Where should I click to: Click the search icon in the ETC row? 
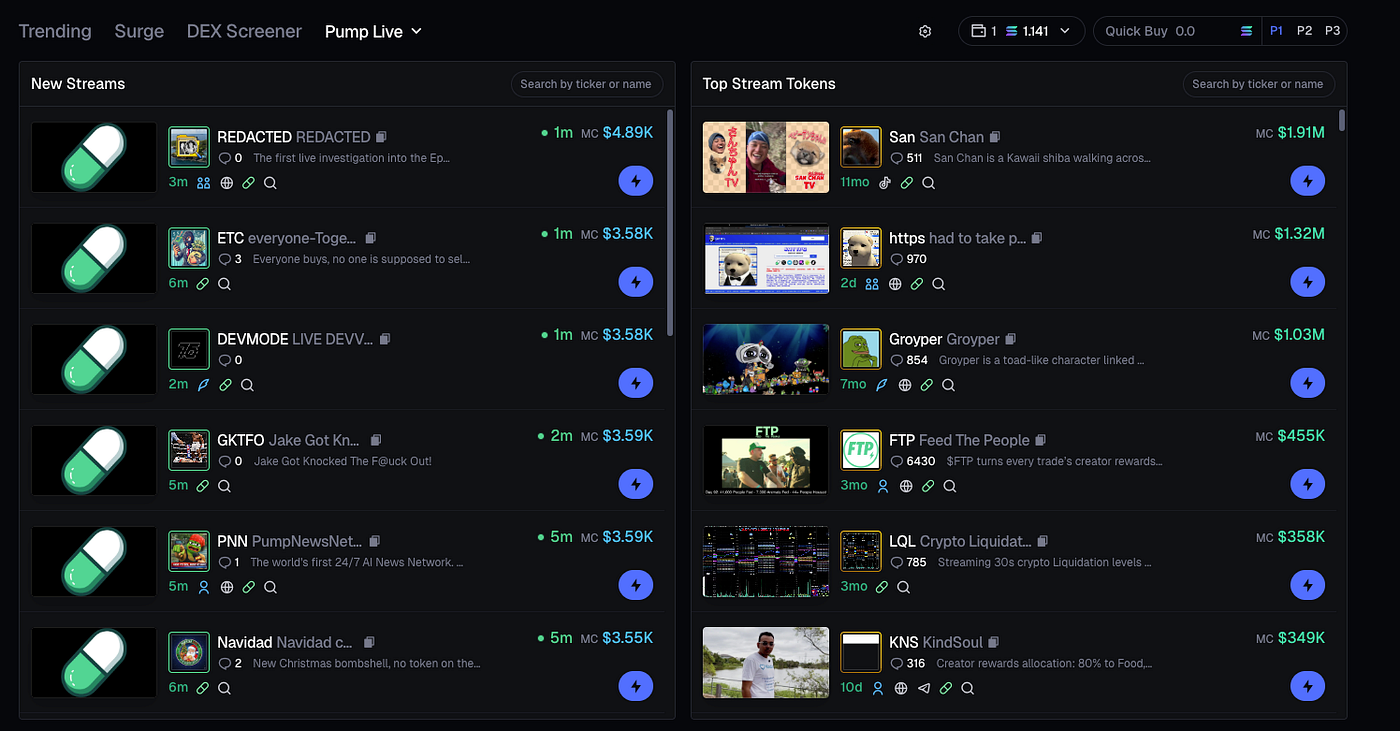click(225, 284)
